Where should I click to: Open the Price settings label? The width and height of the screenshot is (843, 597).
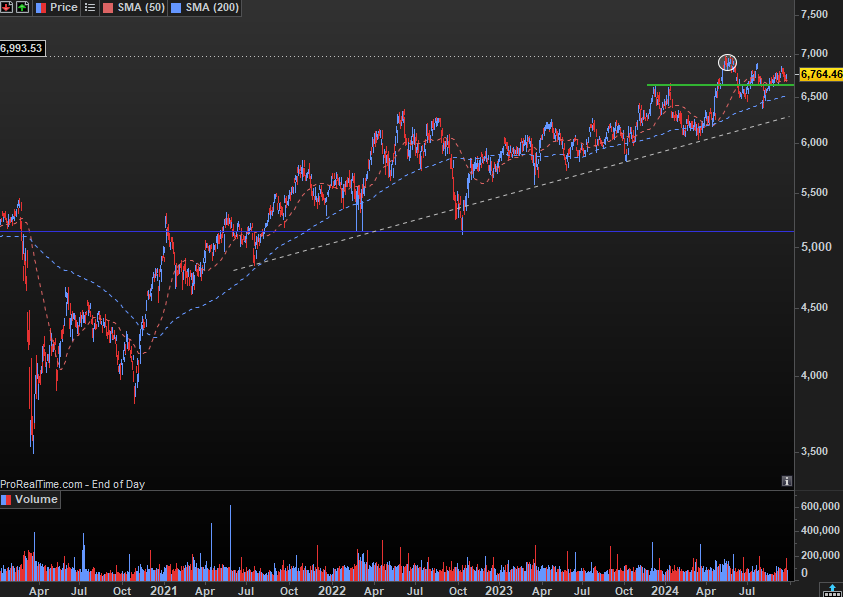[x=56, y=8]
